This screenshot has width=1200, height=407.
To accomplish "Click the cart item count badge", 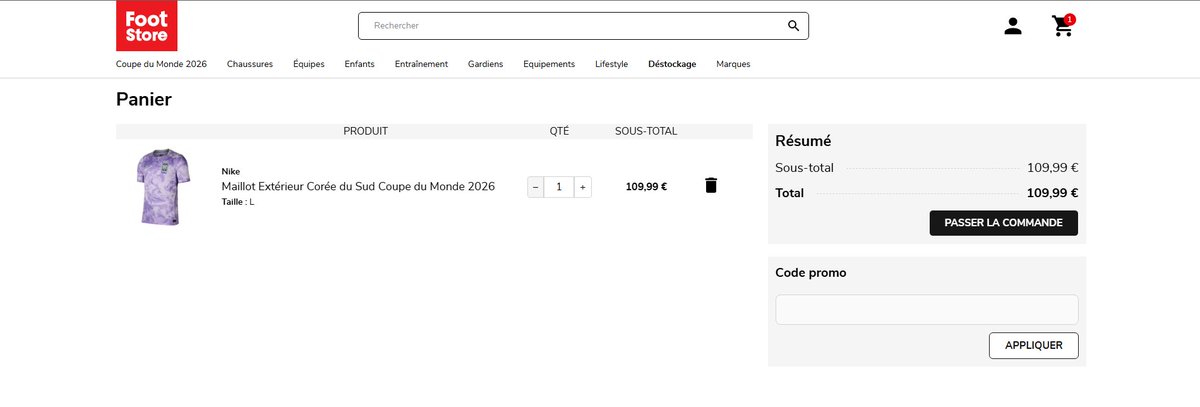I will tap(1070, 19).
